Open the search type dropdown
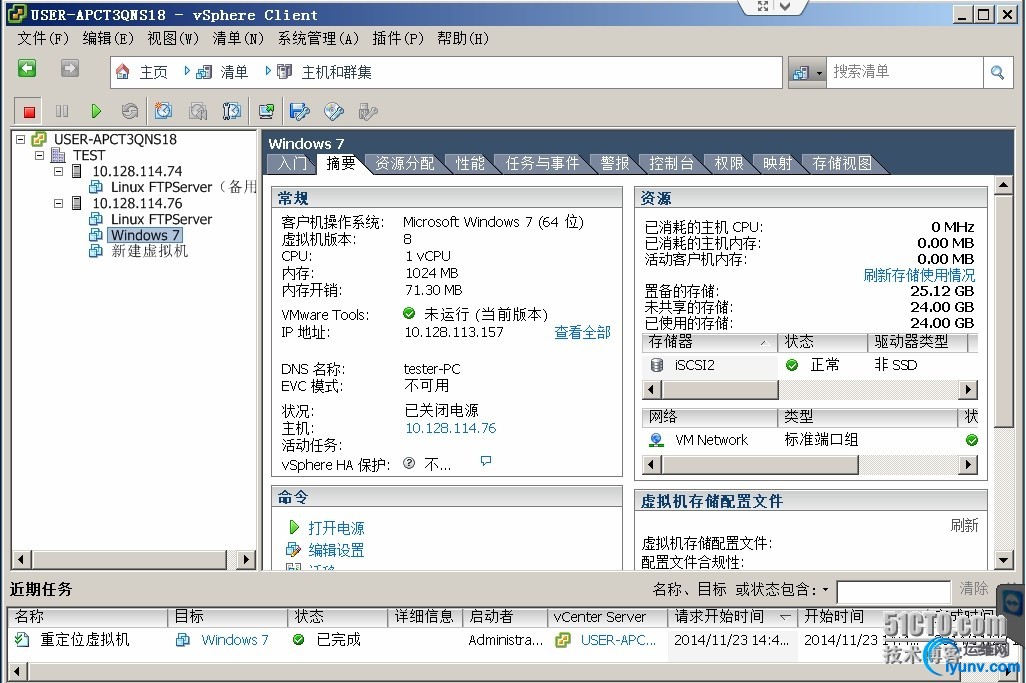The height and width of the screenshot is (683, 1026). [819, 73]
